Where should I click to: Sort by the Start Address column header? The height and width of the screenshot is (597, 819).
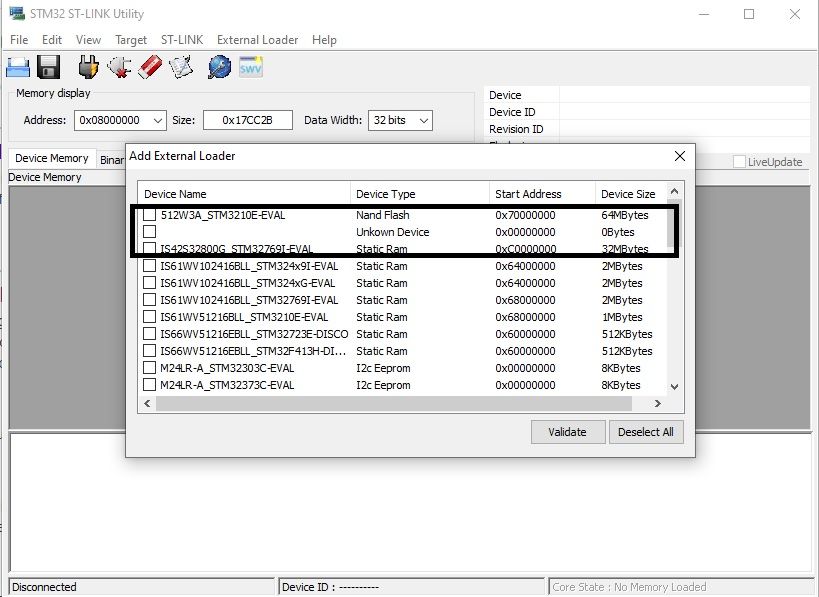pos(542,194)
